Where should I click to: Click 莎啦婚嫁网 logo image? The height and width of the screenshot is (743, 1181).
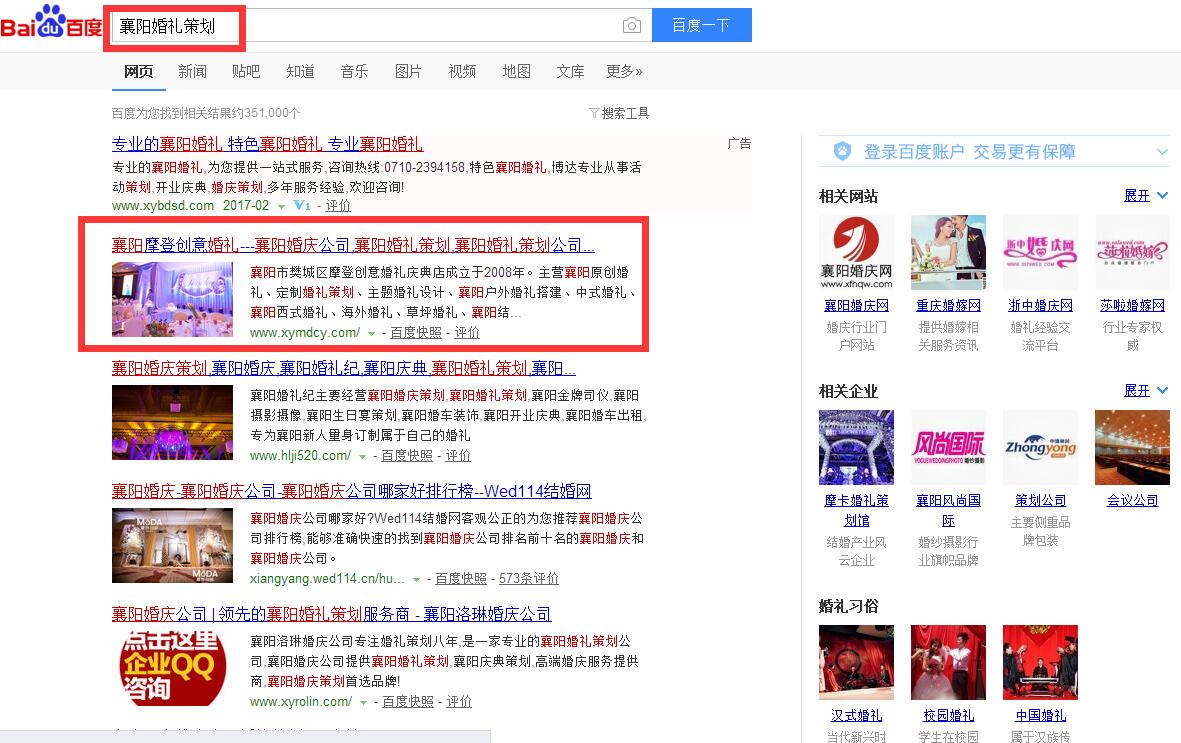1132,252
